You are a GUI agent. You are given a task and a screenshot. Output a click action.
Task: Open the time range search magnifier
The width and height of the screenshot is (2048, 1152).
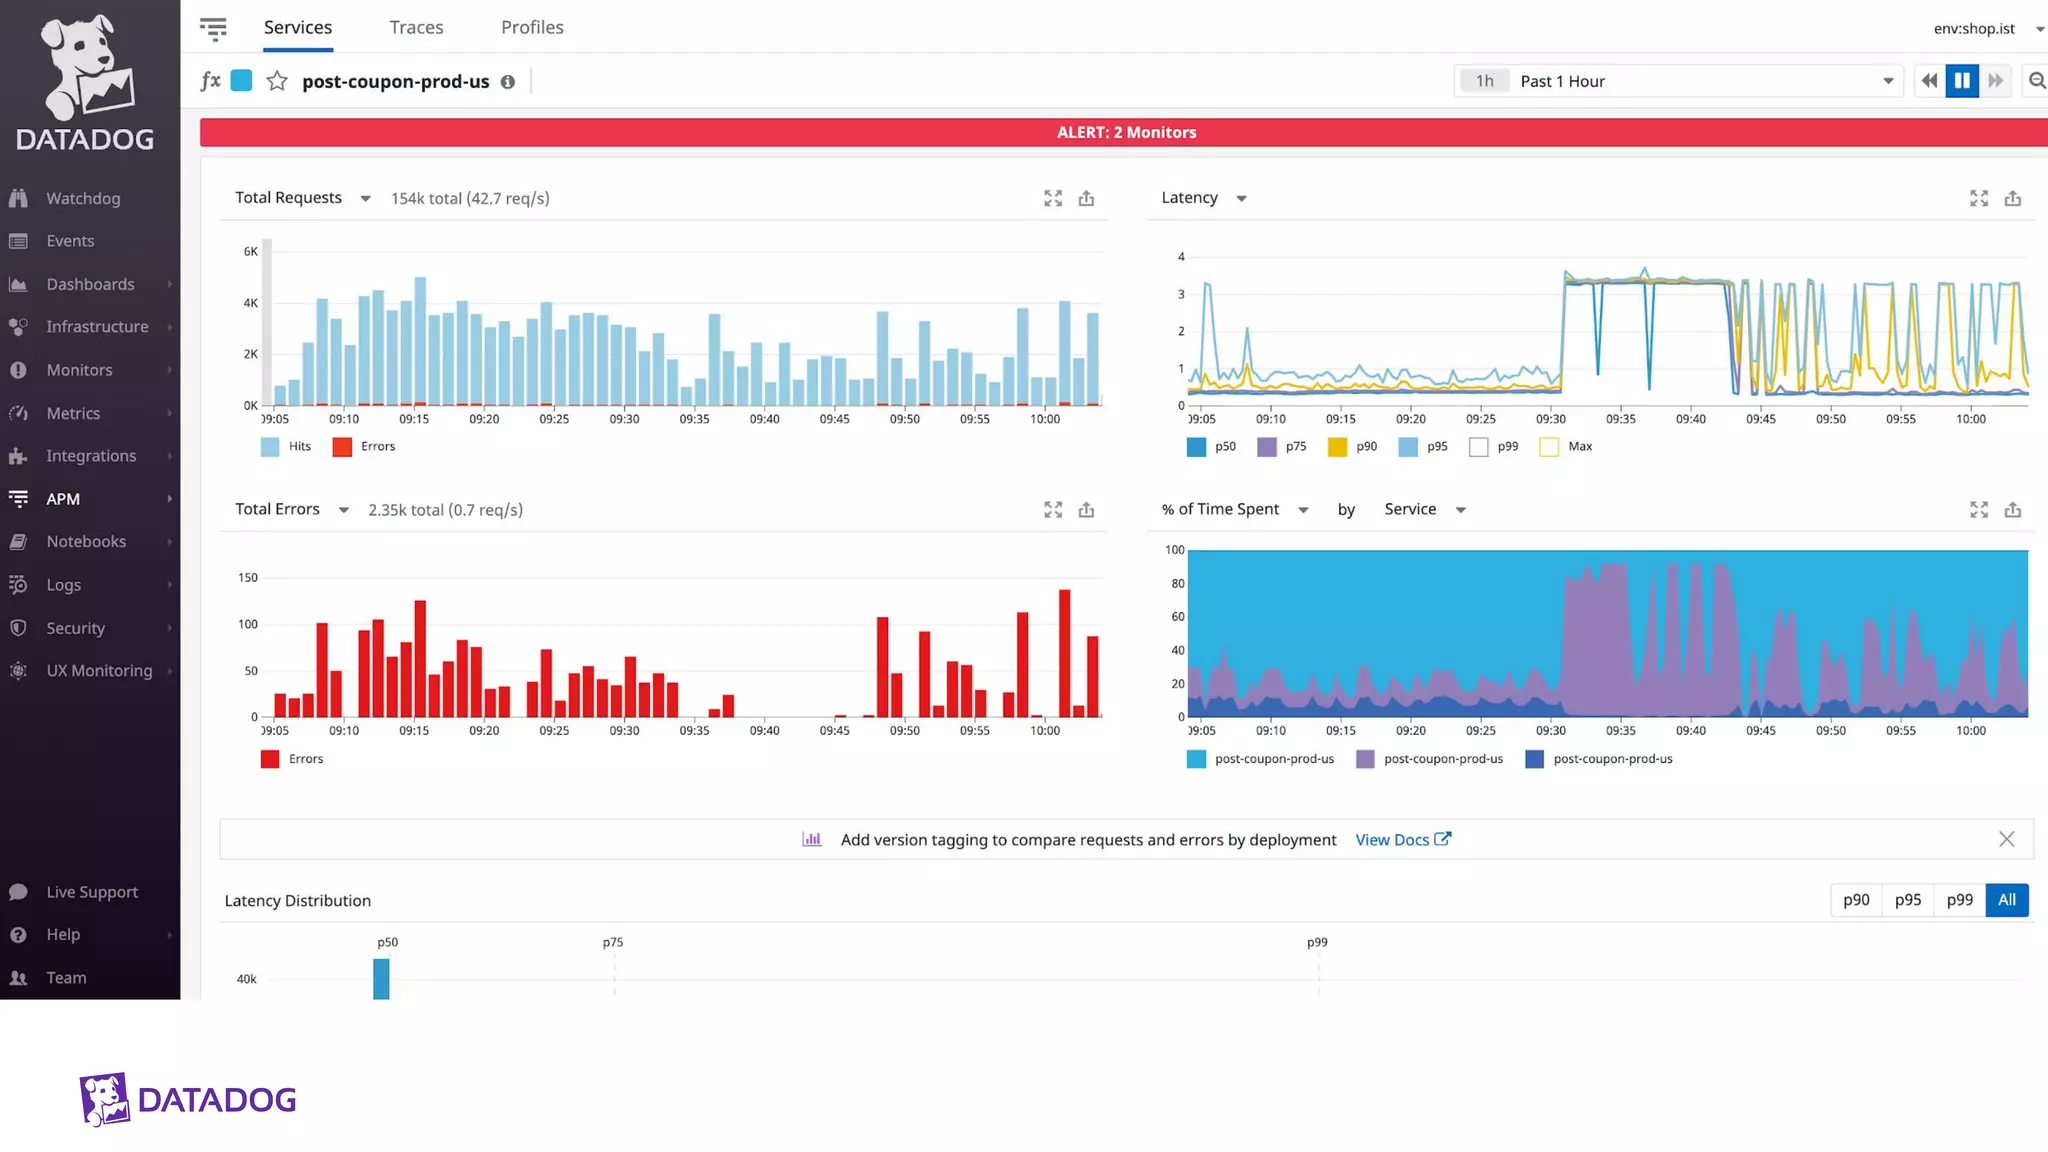2036,81
